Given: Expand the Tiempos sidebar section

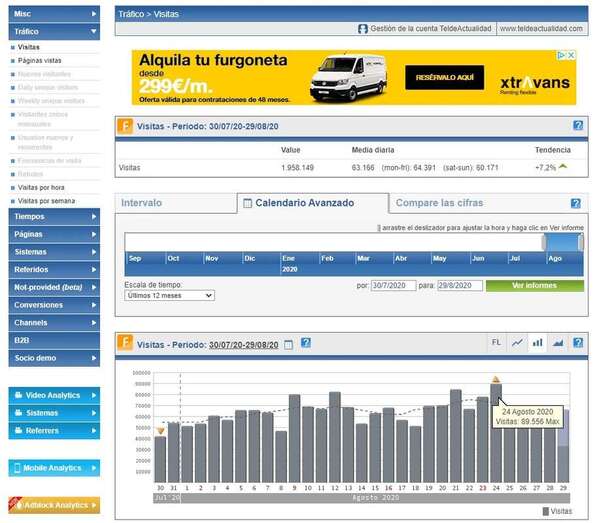Looking at the screenshot, I should click(x=54, y=216).
